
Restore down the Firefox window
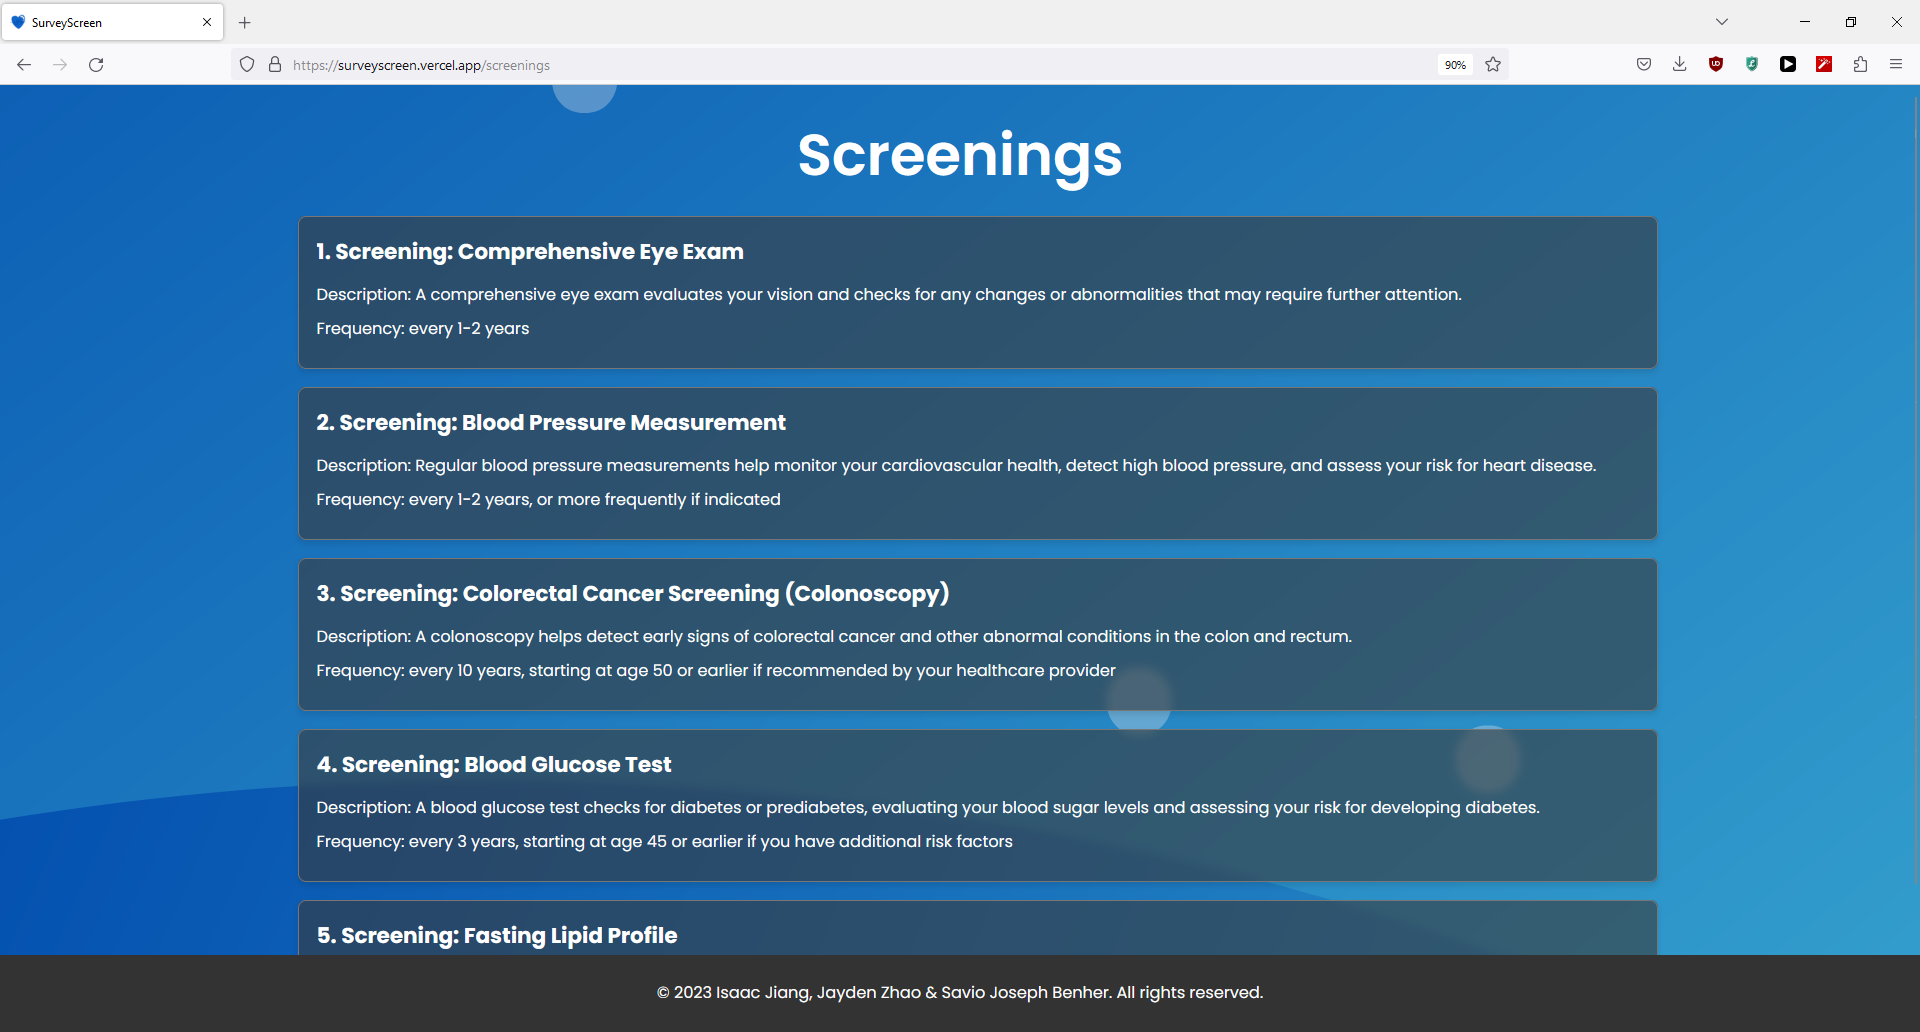click(1851, 22)
